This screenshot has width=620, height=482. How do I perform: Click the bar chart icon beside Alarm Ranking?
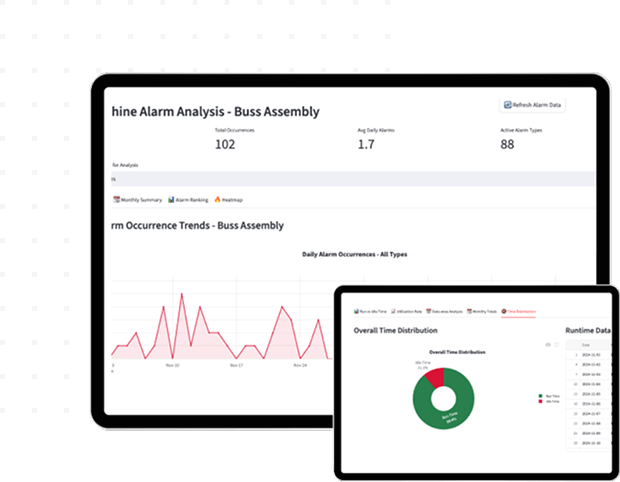tap(171, 200)
